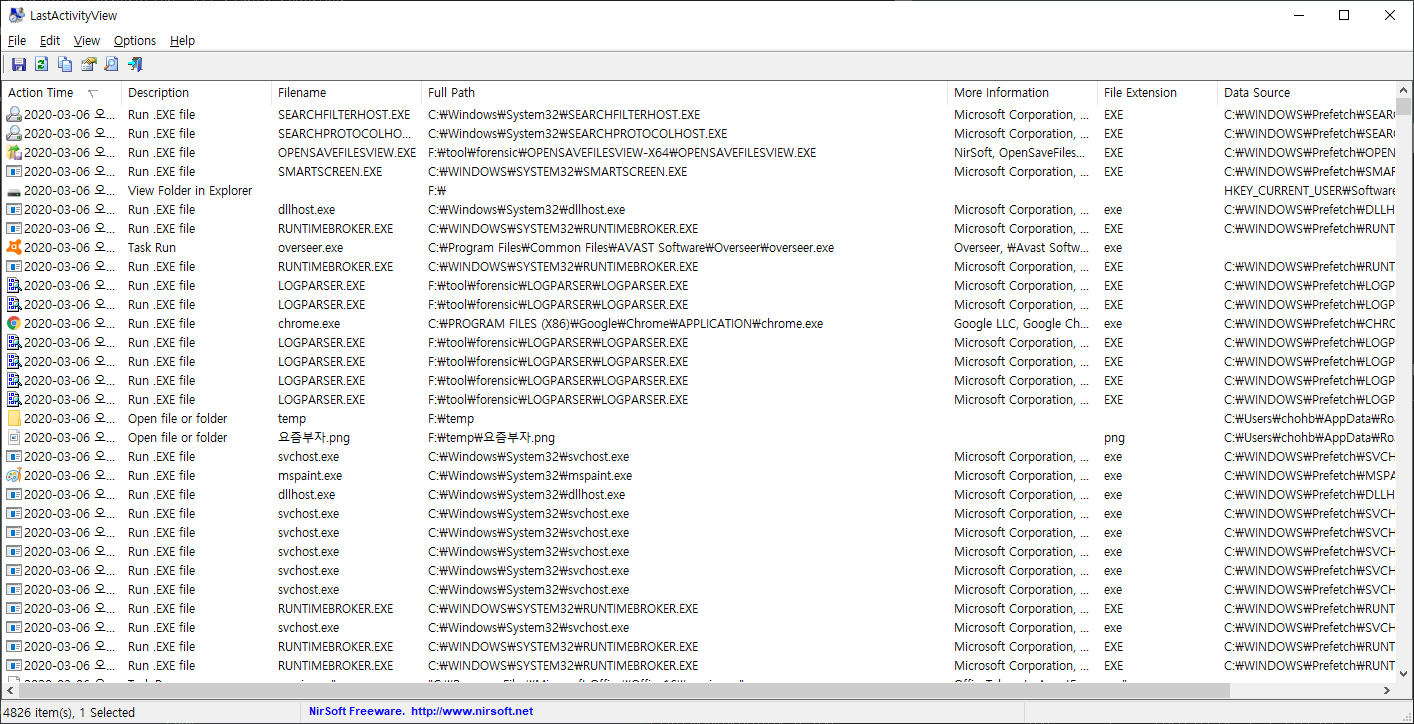
Task: Click the Find magnifier toolbar icon
Action: 111,65
